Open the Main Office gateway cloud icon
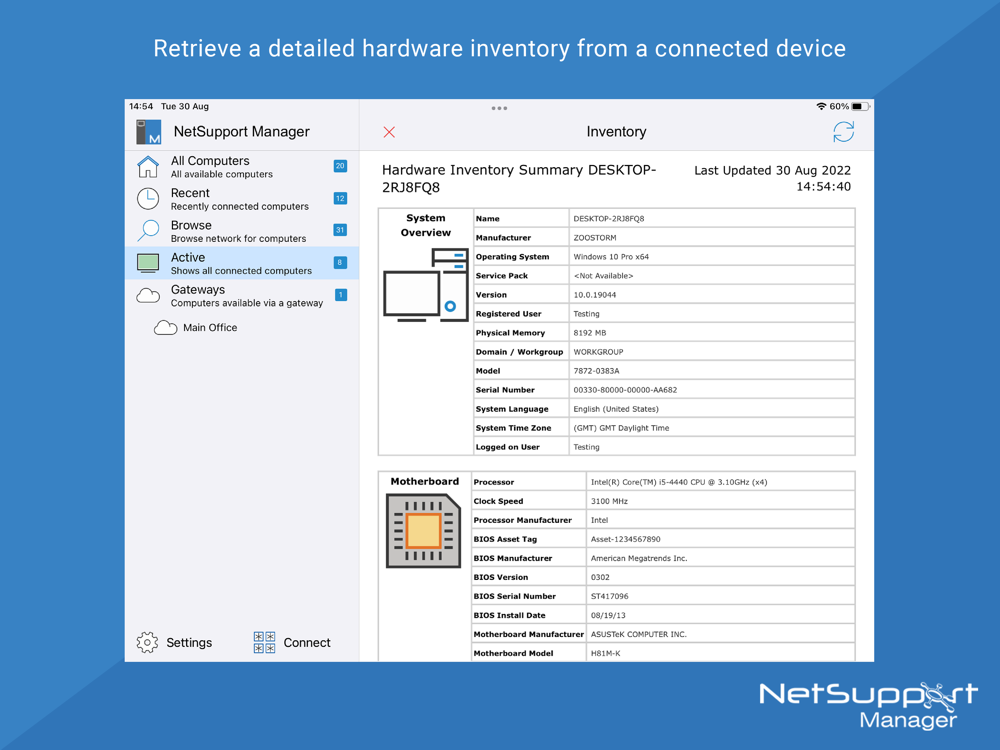 165,328
